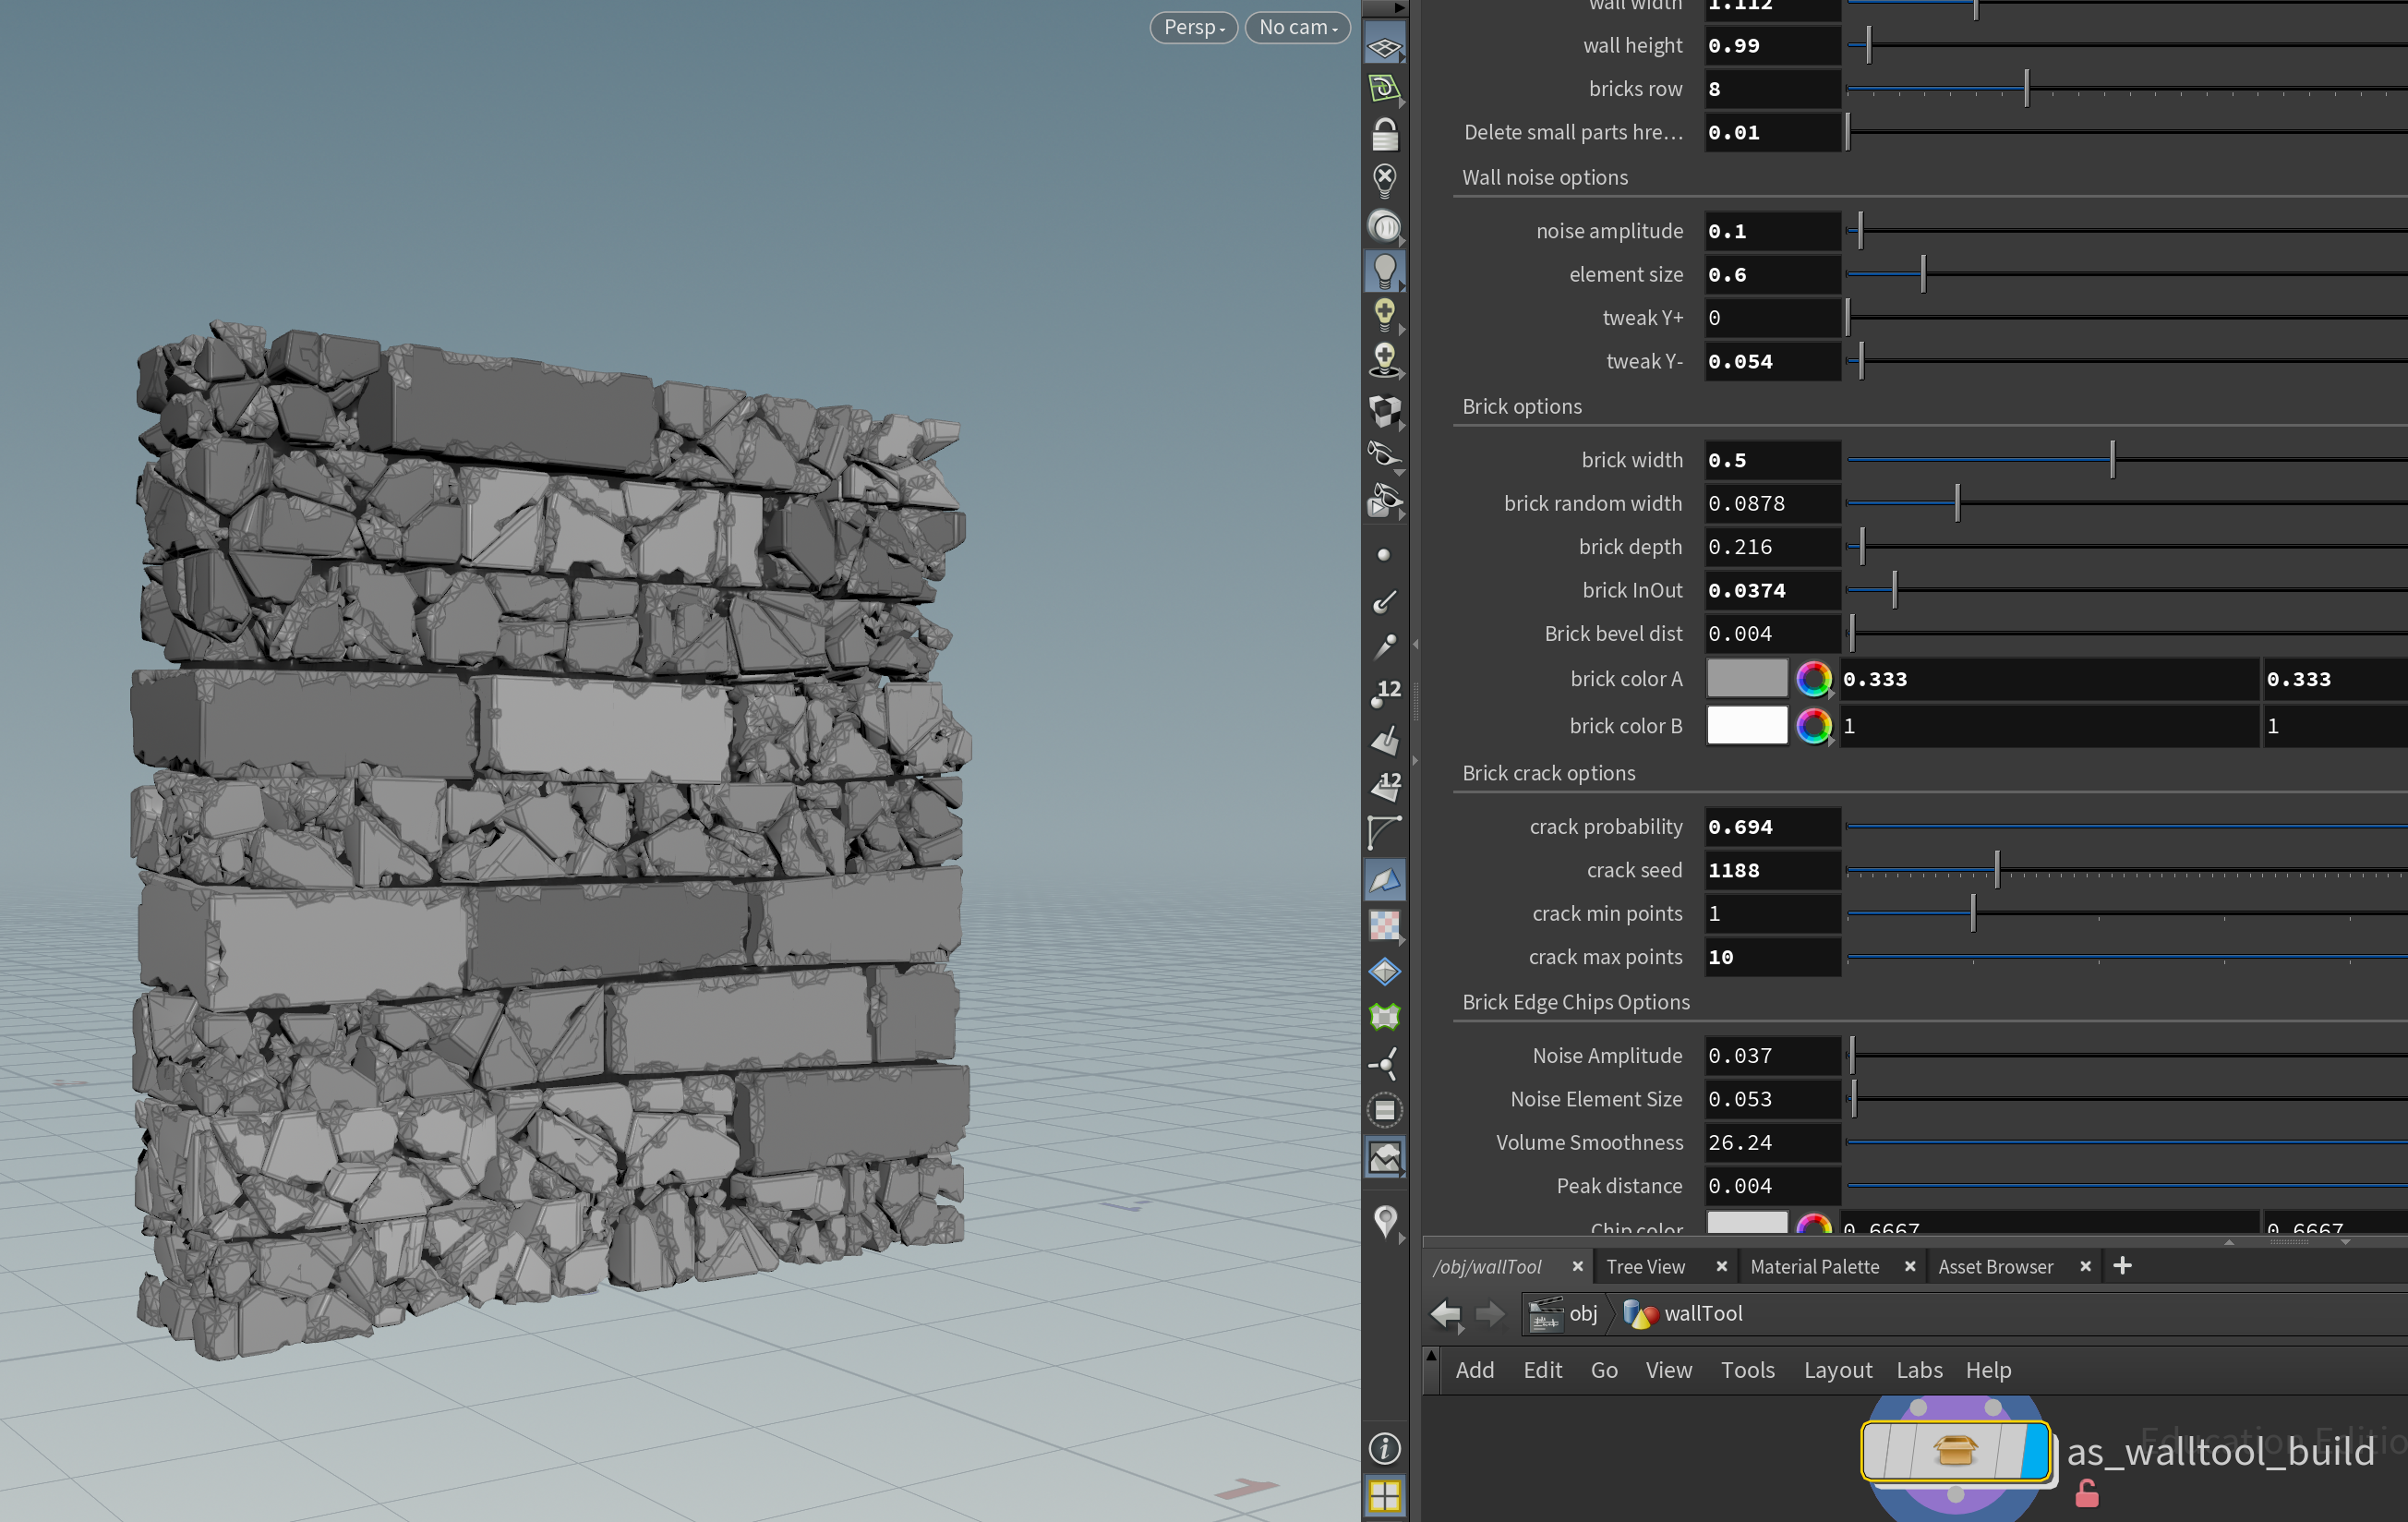This screenshot has height=1522, width=2408.
Task: Open the Labs menu
Action: 1919,1370
